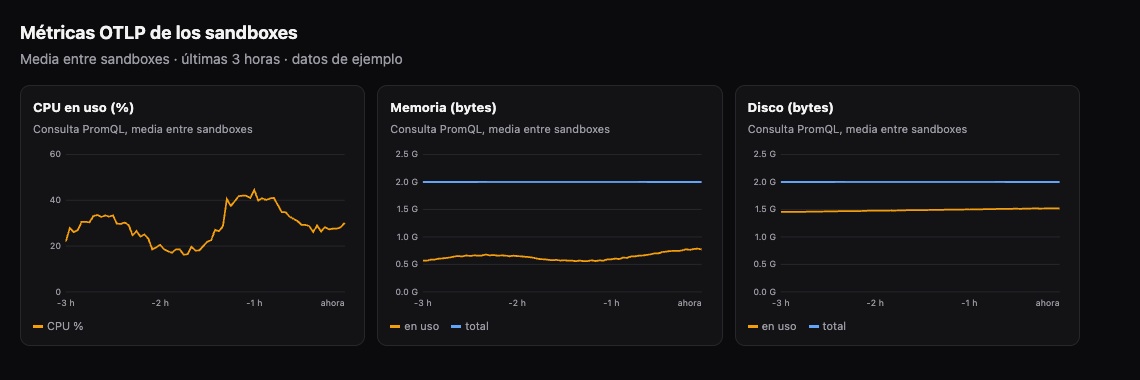The image size is (1140, 380).
Task: Click the '60' y-axis label in CPU chart
Action: [x=55, y=154]
